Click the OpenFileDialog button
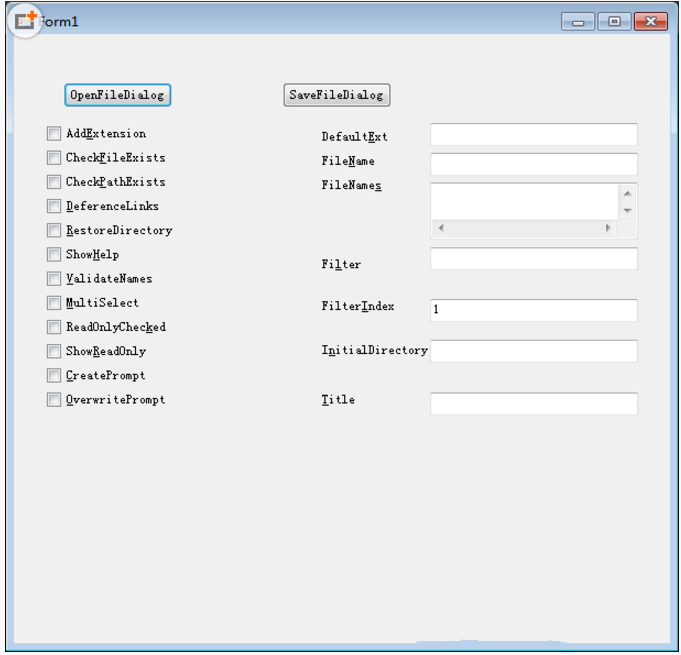681x655 pixels. [118, 95]
